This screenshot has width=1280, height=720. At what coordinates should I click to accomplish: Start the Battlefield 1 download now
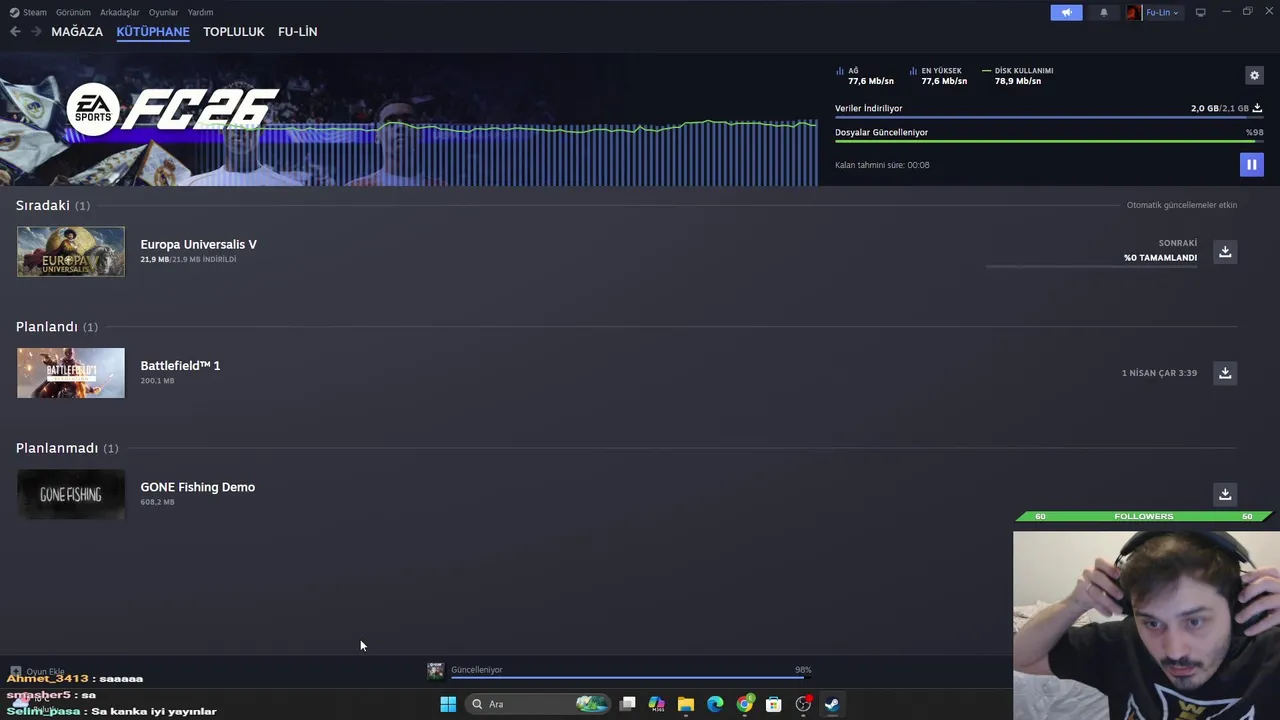pyautogui.click(x=1225, y=373)
